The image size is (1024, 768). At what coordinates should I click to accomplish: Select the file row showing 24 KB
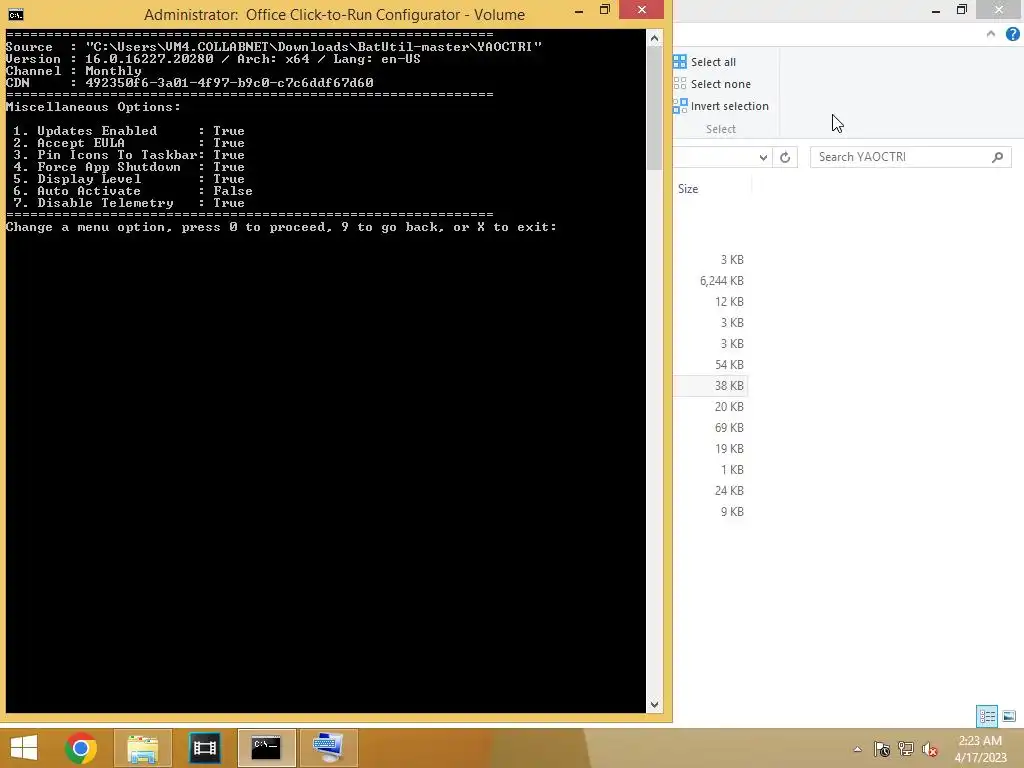711,490
